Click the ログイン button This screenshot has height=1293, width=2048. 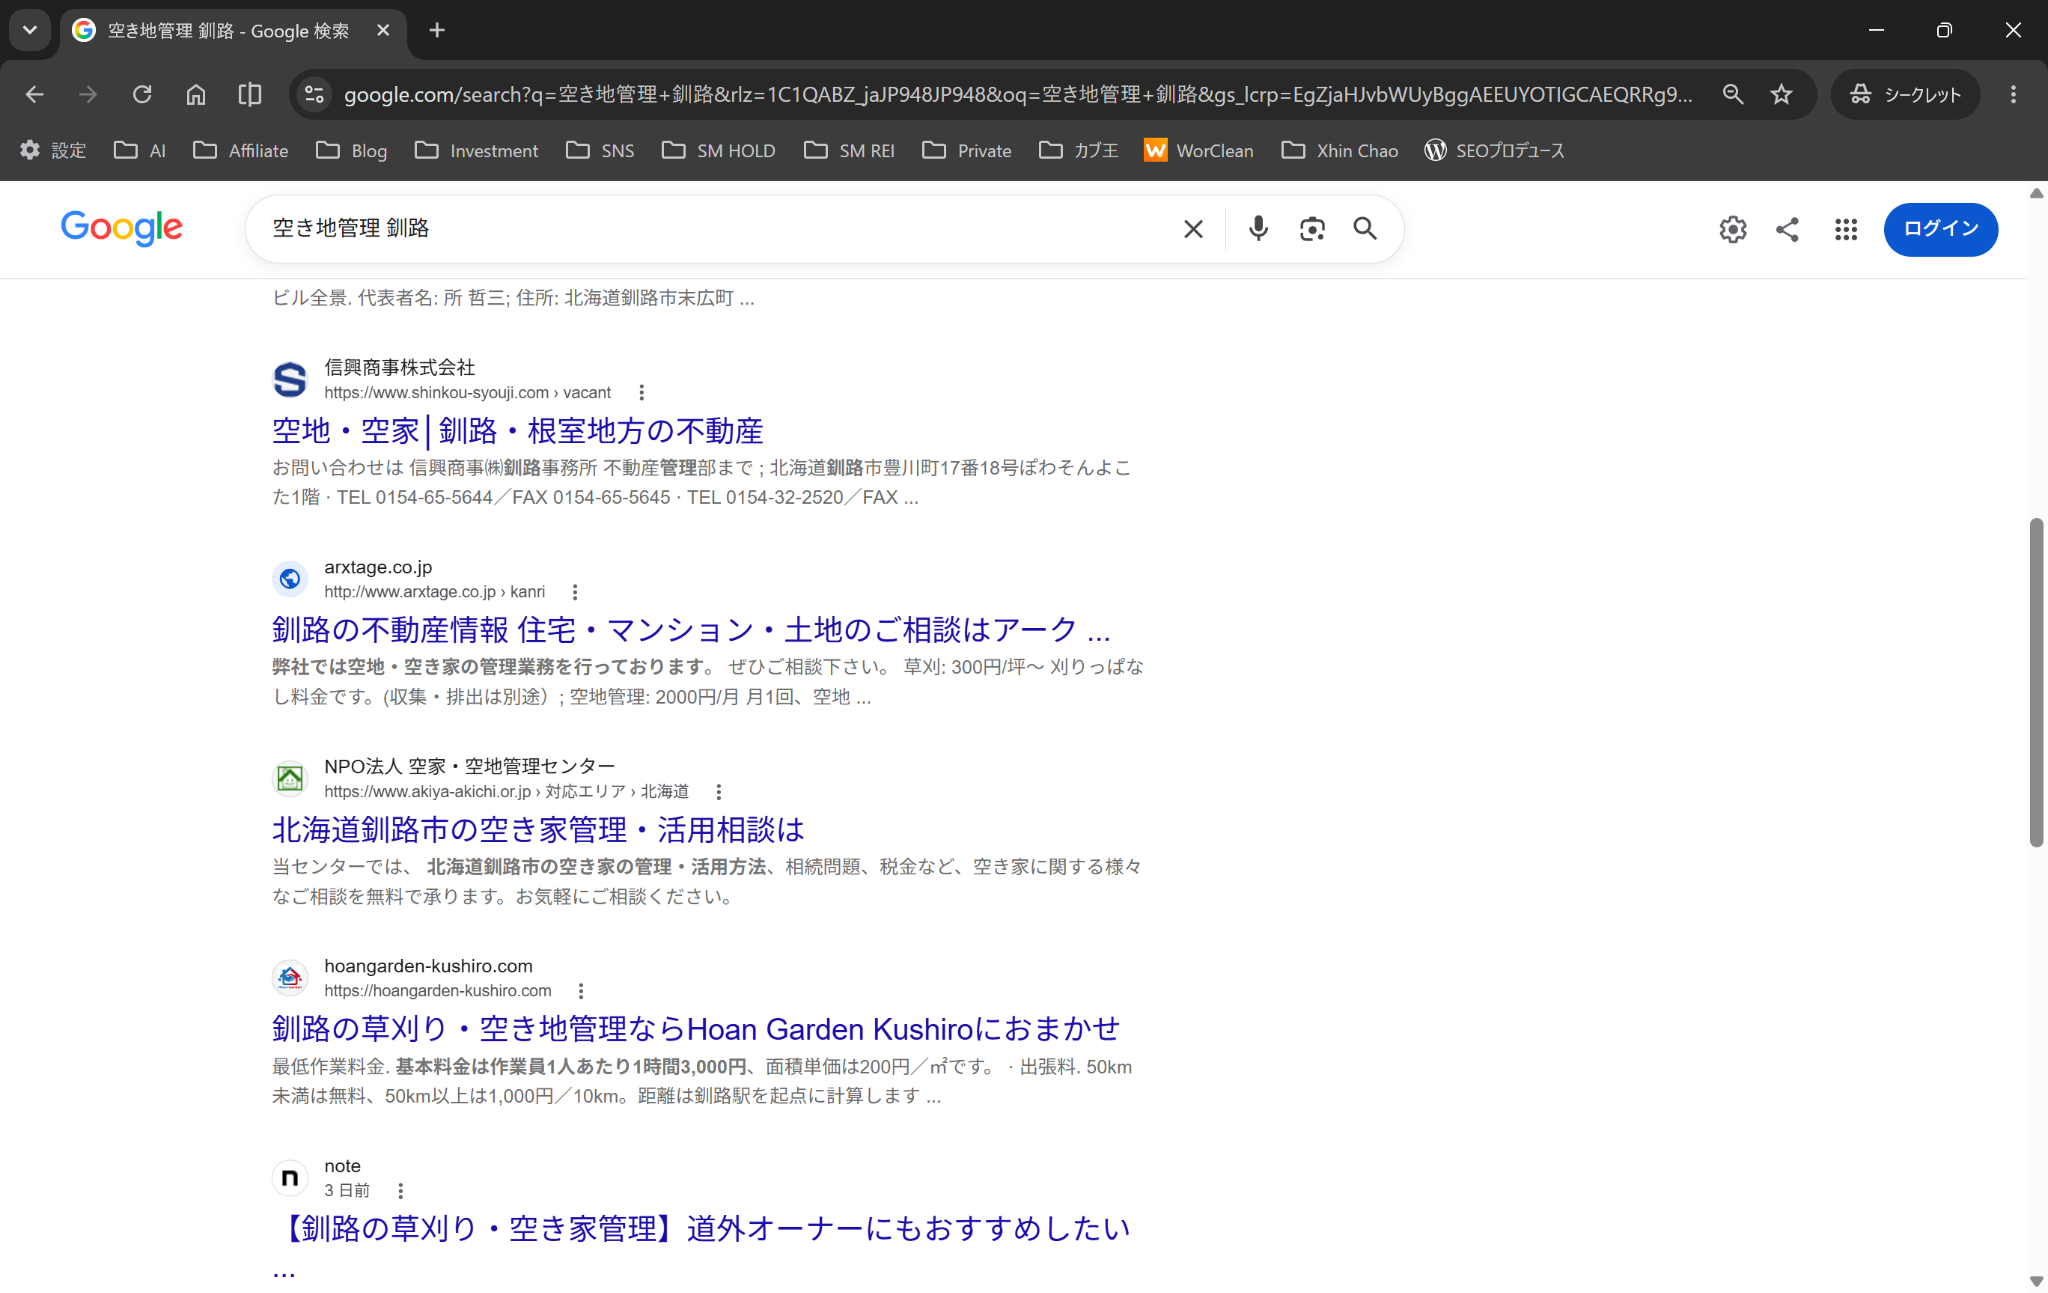click(x=1940, y=229)
